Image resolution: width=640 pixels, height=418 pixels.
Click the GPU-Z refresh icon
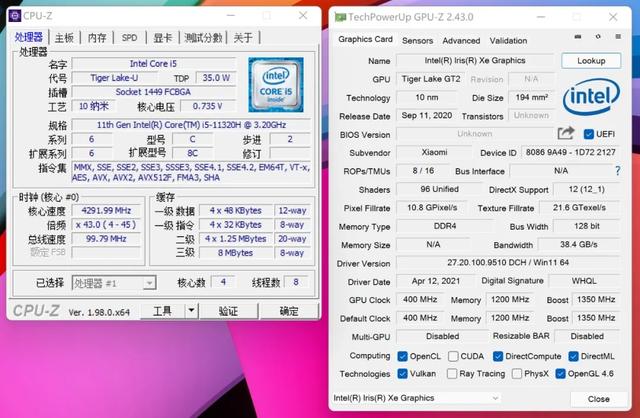(x=598, y=40)
